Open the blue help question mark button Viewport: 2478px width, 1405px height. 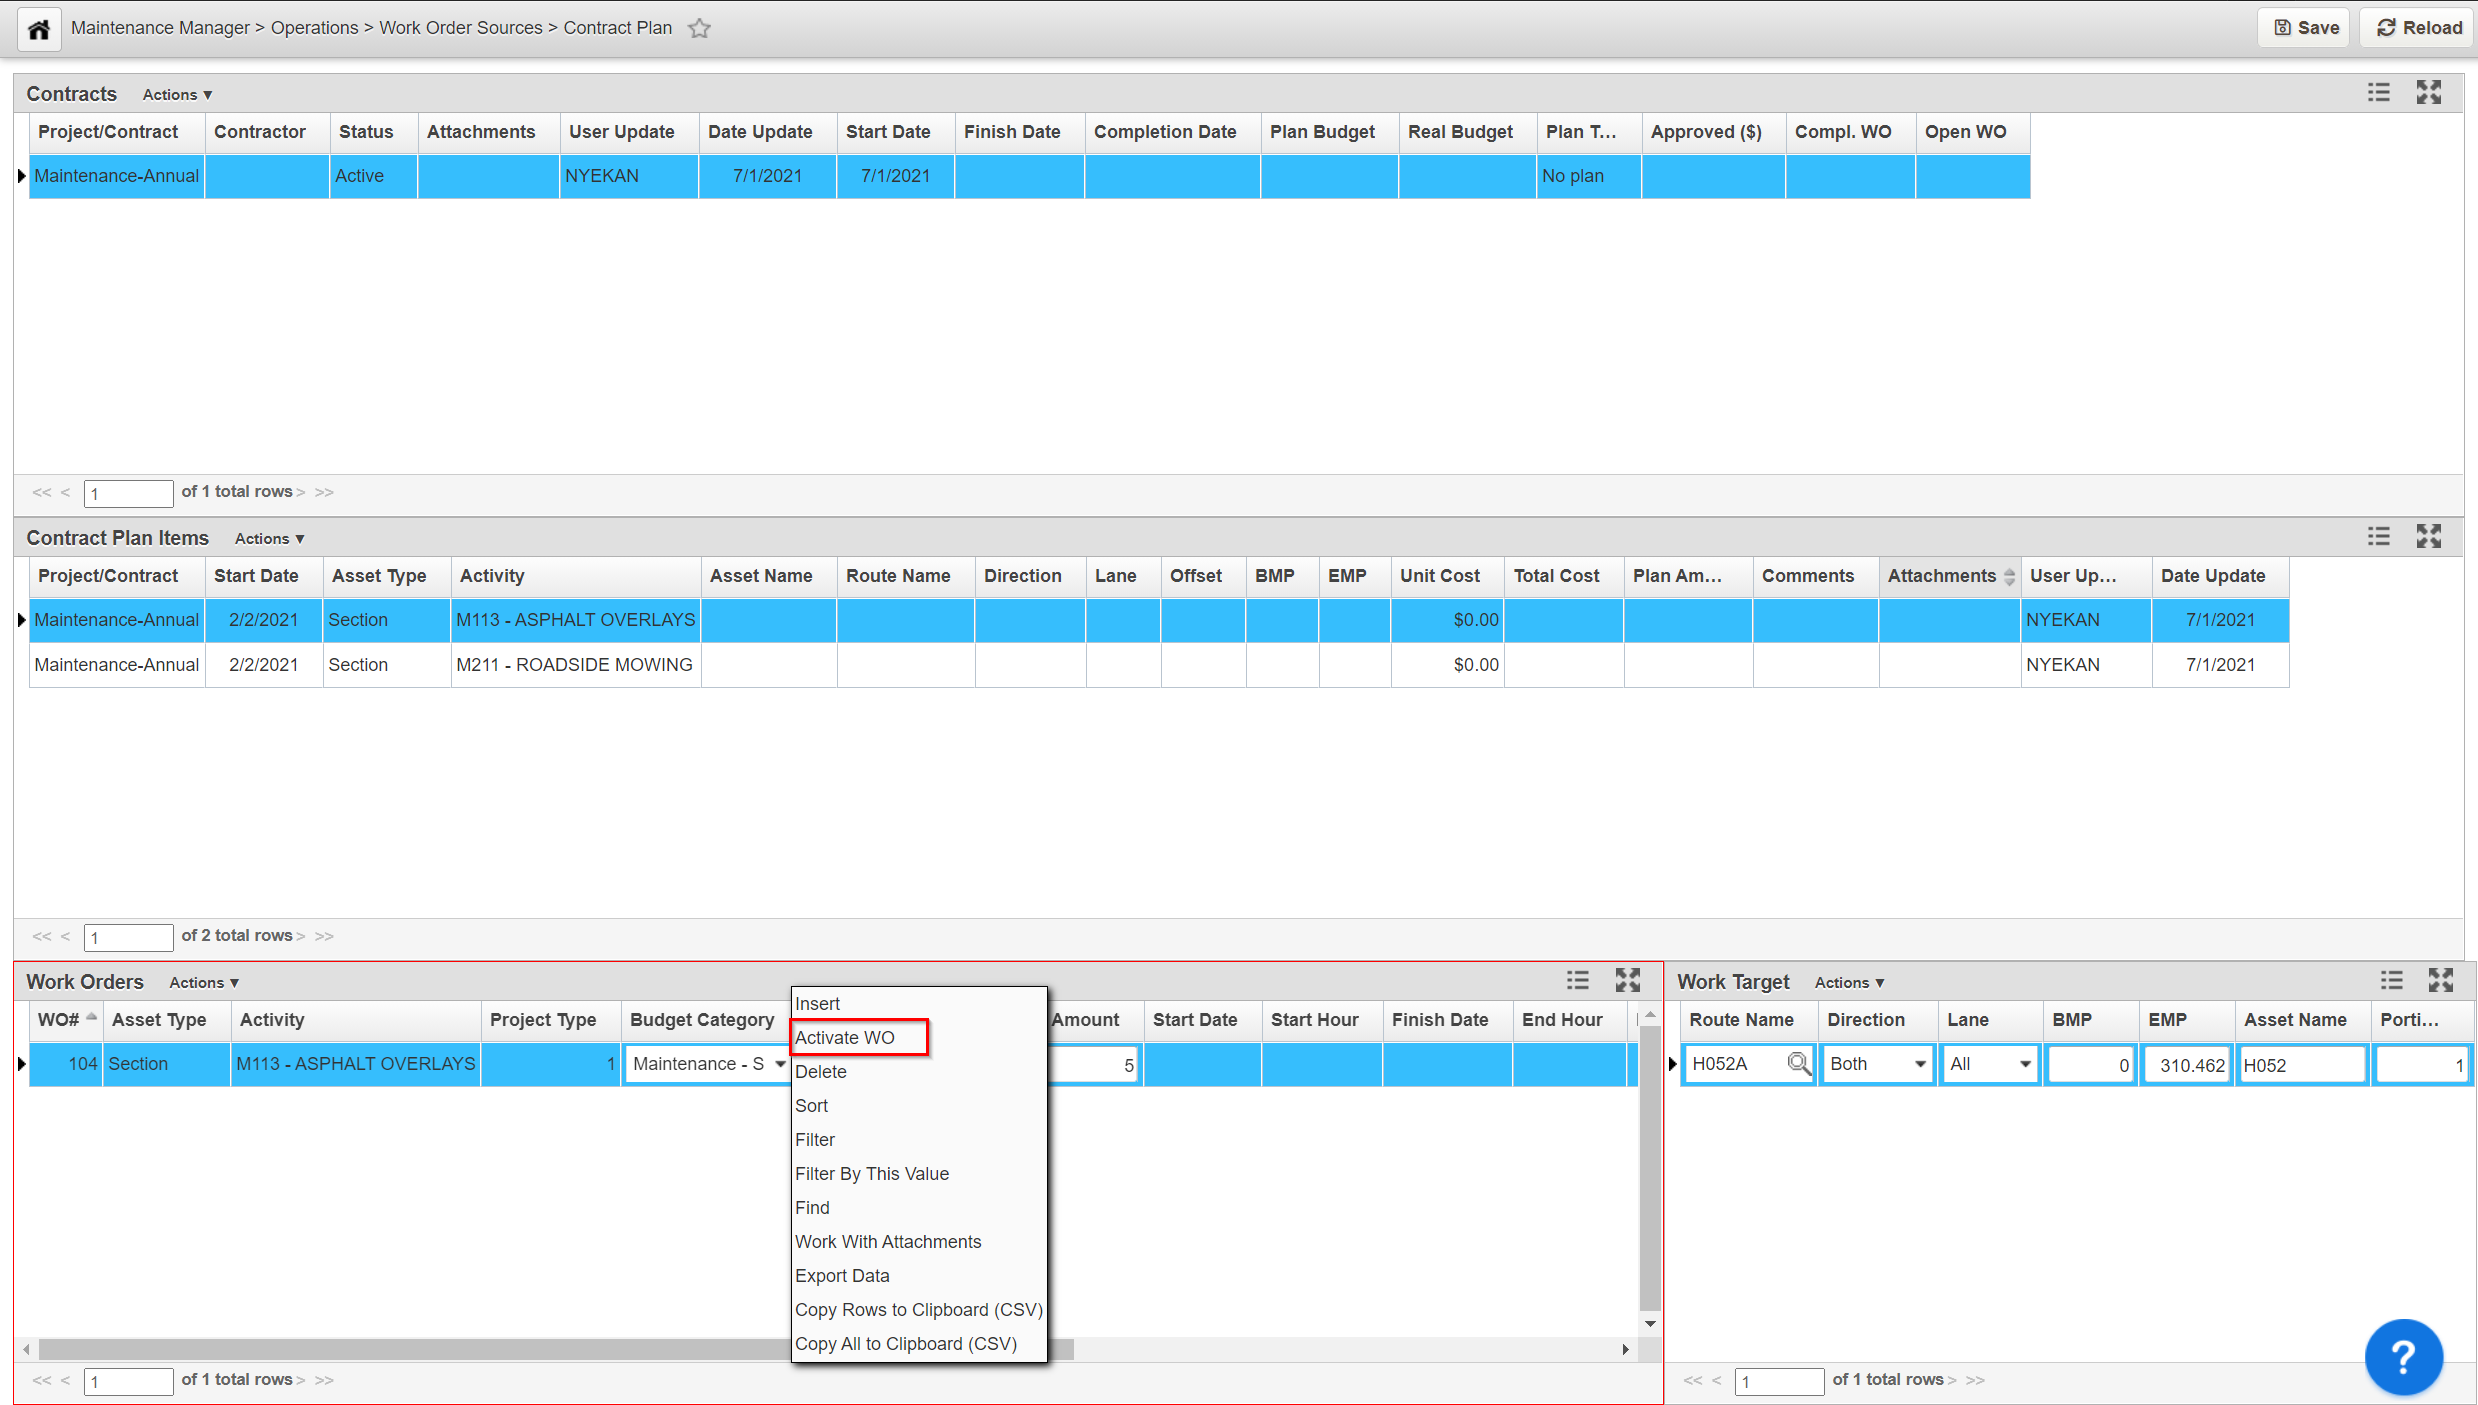(2403, 1357)
